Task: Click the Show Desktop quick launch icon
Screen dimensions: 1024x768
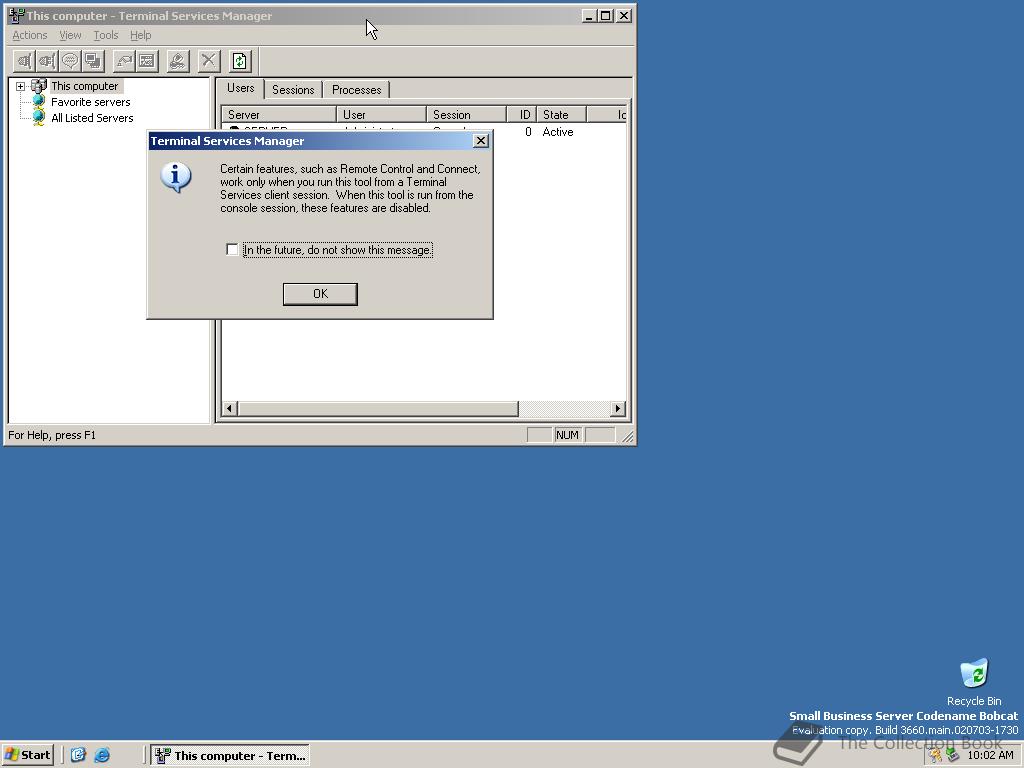Action: [78, 756]
